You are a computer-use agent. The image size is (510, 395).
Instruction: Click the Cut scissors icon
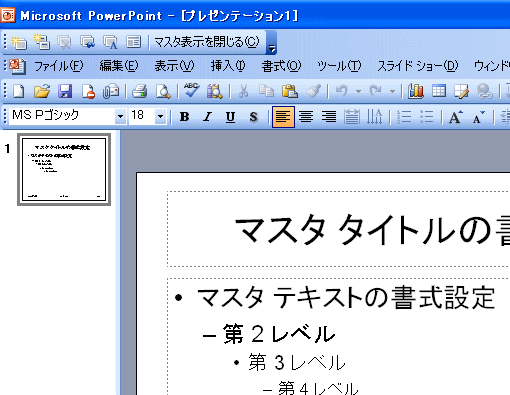pos(243,91)
